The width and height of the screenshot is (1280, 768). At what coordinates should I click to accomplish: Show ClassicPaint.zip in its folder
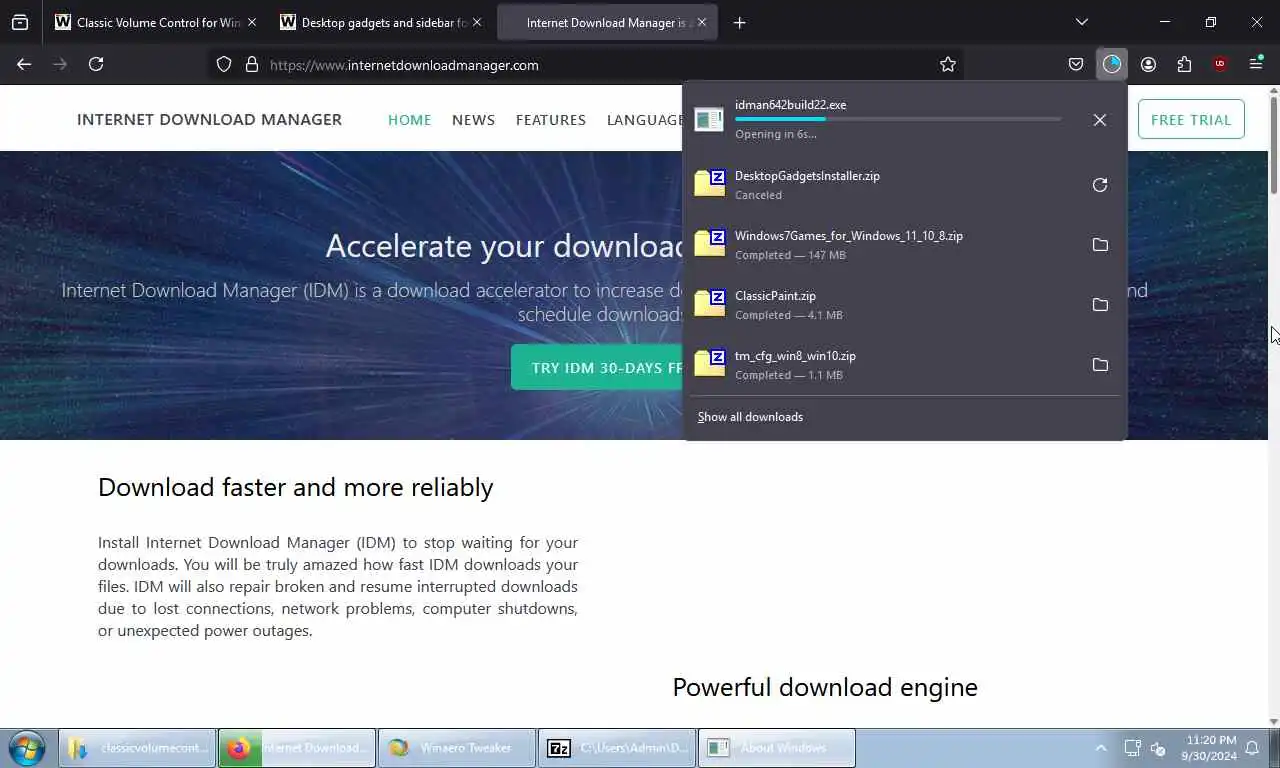(x=1100, y=305)
